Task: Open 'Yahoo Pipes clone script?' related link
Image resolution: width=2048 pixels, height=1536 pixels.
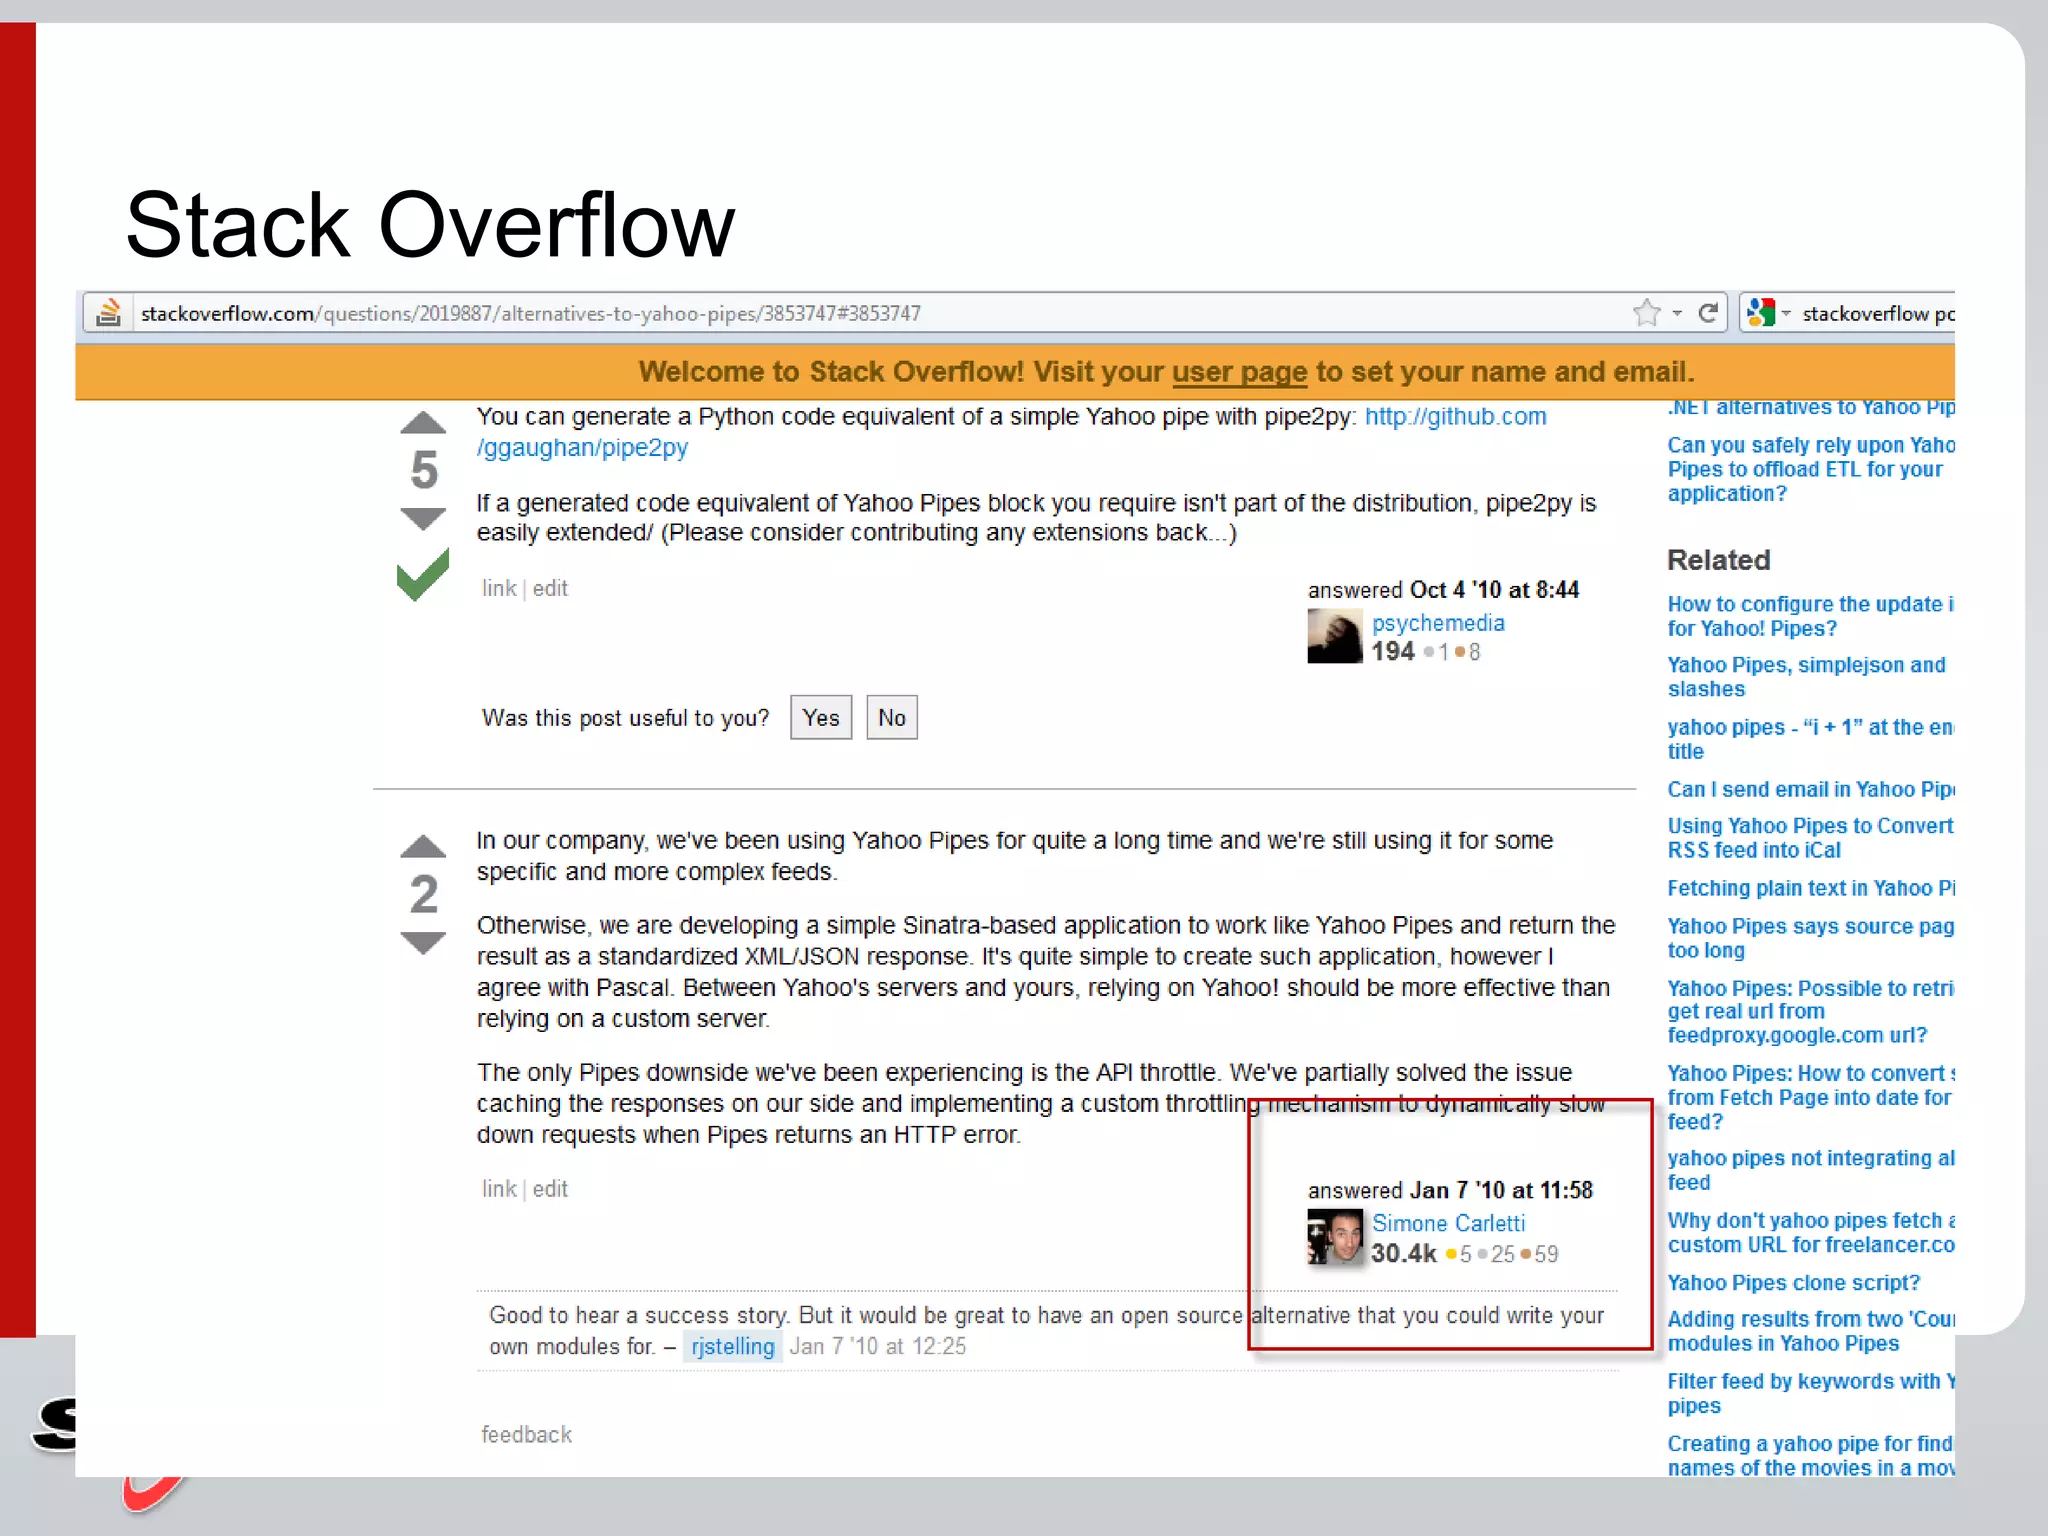Action: click(x=1793, y=1283)
